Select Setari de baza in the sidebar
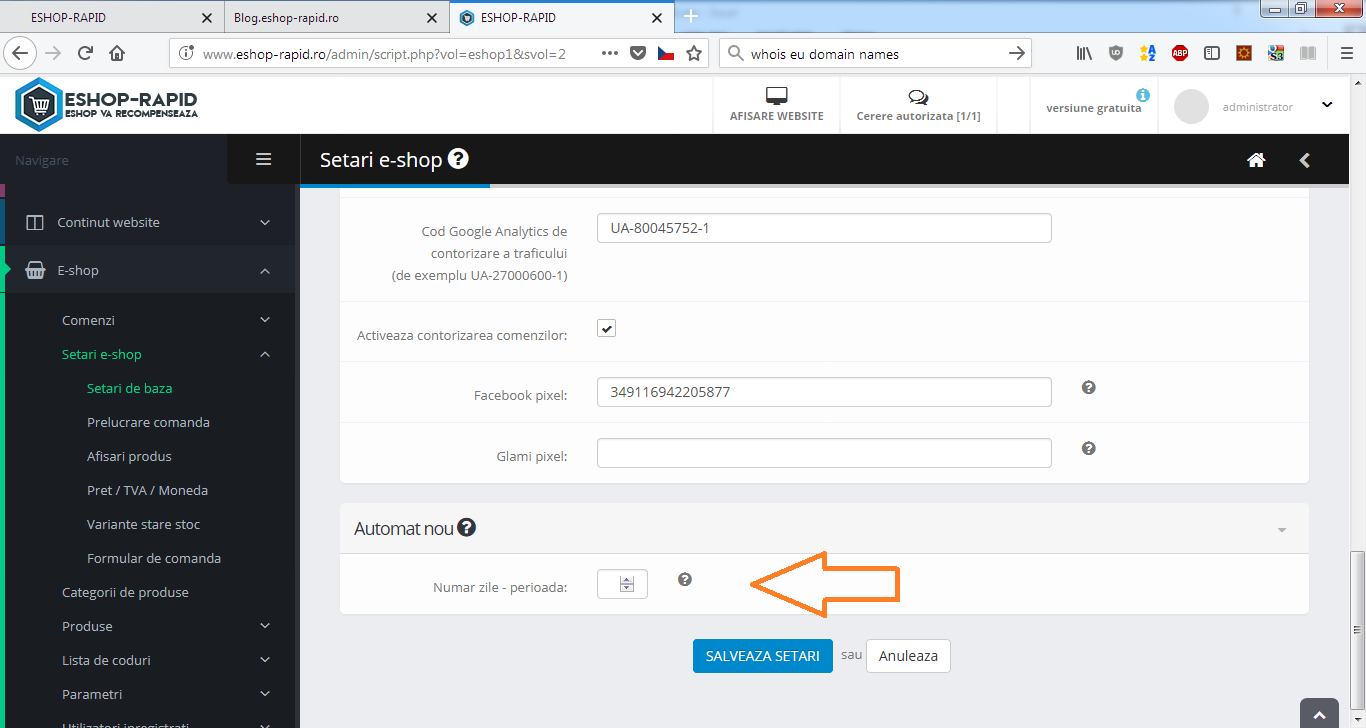Viewport: 1366px width, 728px height. coord(130,388)
